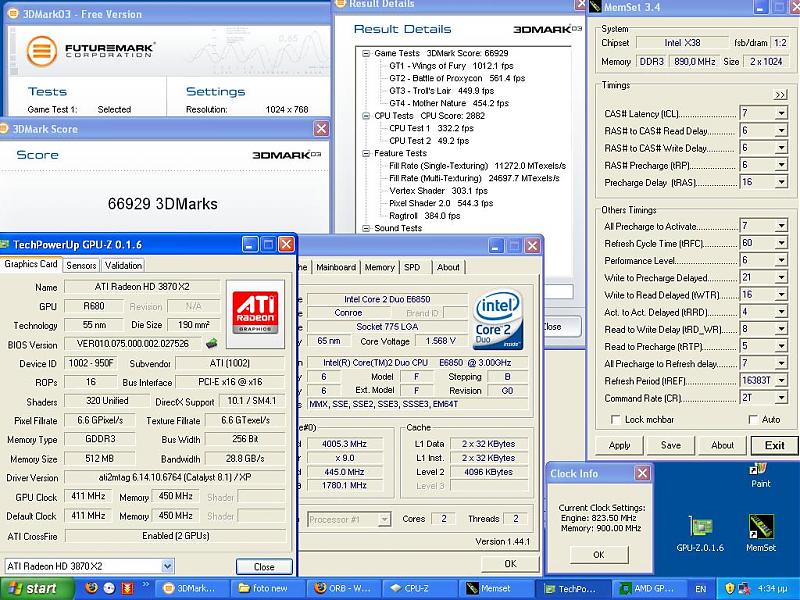Collapse the Sound Tests tree node
800x600 pixels.
tap(365, 228)
